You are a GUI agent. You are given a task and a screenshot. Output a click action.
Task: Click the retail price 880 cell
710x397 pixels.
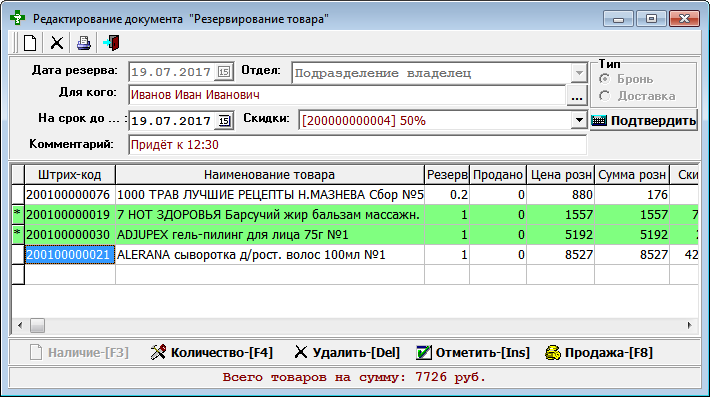click(561, 195)
